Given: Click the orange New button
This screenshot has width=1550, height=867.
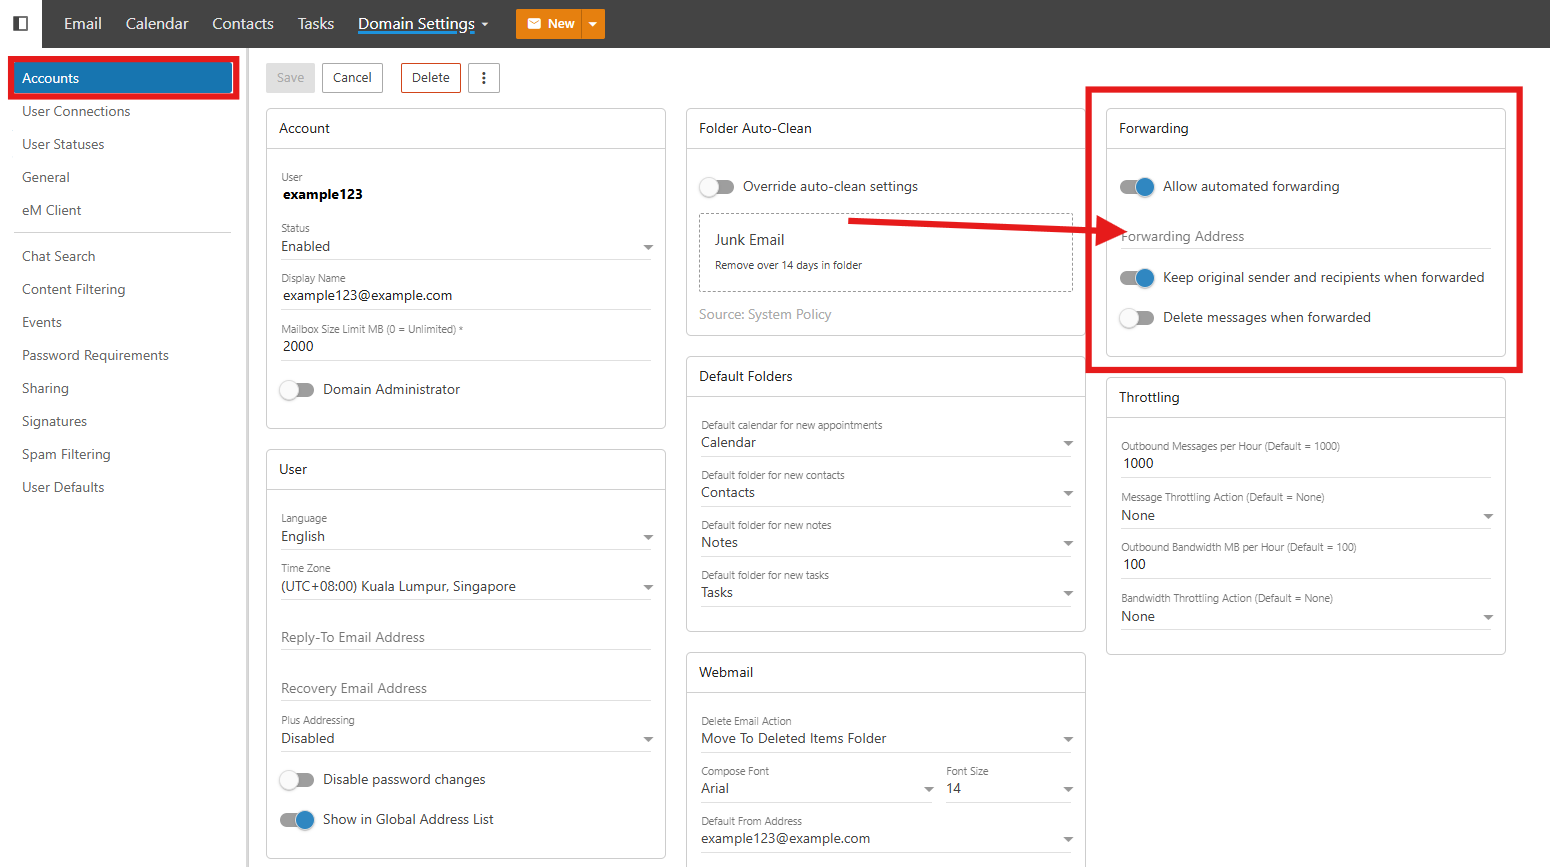Looking at the screenshot, I should (550, 24).
